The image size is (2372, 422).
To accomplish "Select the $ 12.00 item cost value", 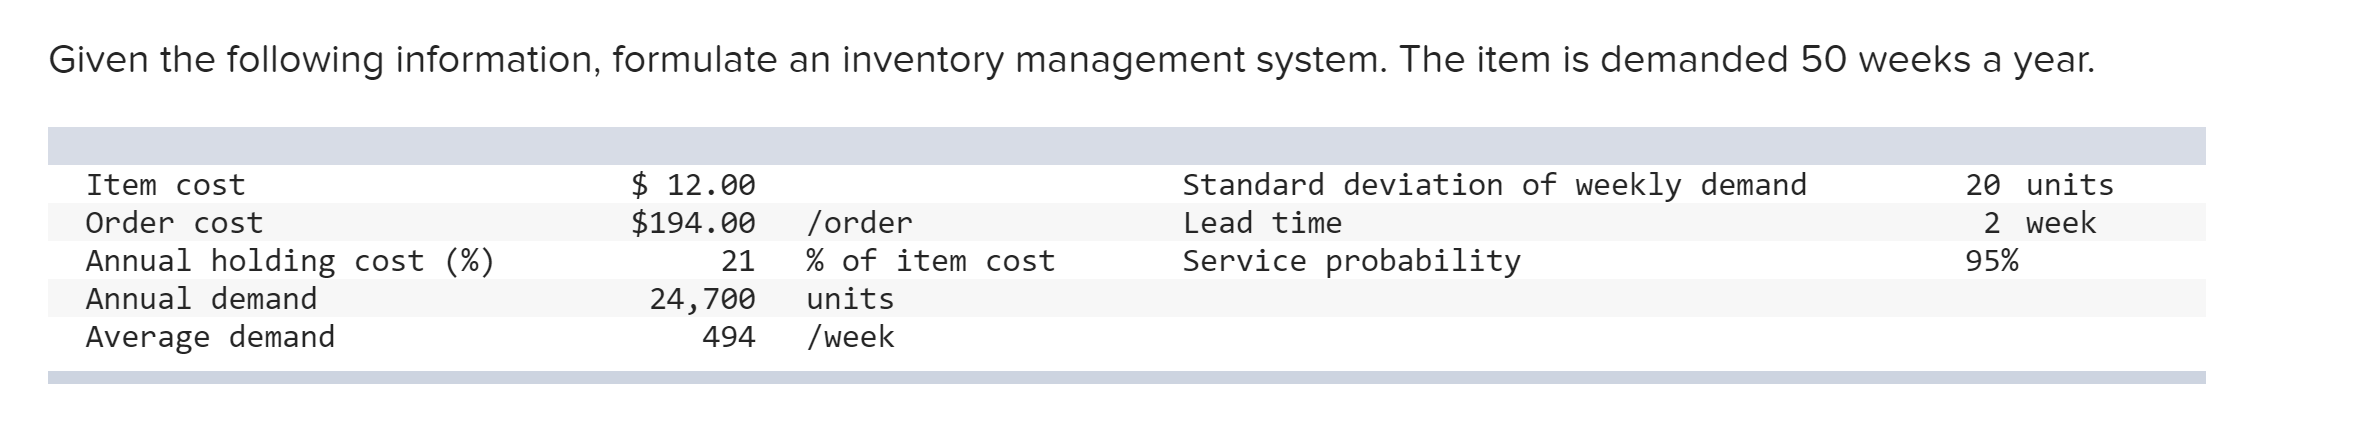I will tap(693, 185).
